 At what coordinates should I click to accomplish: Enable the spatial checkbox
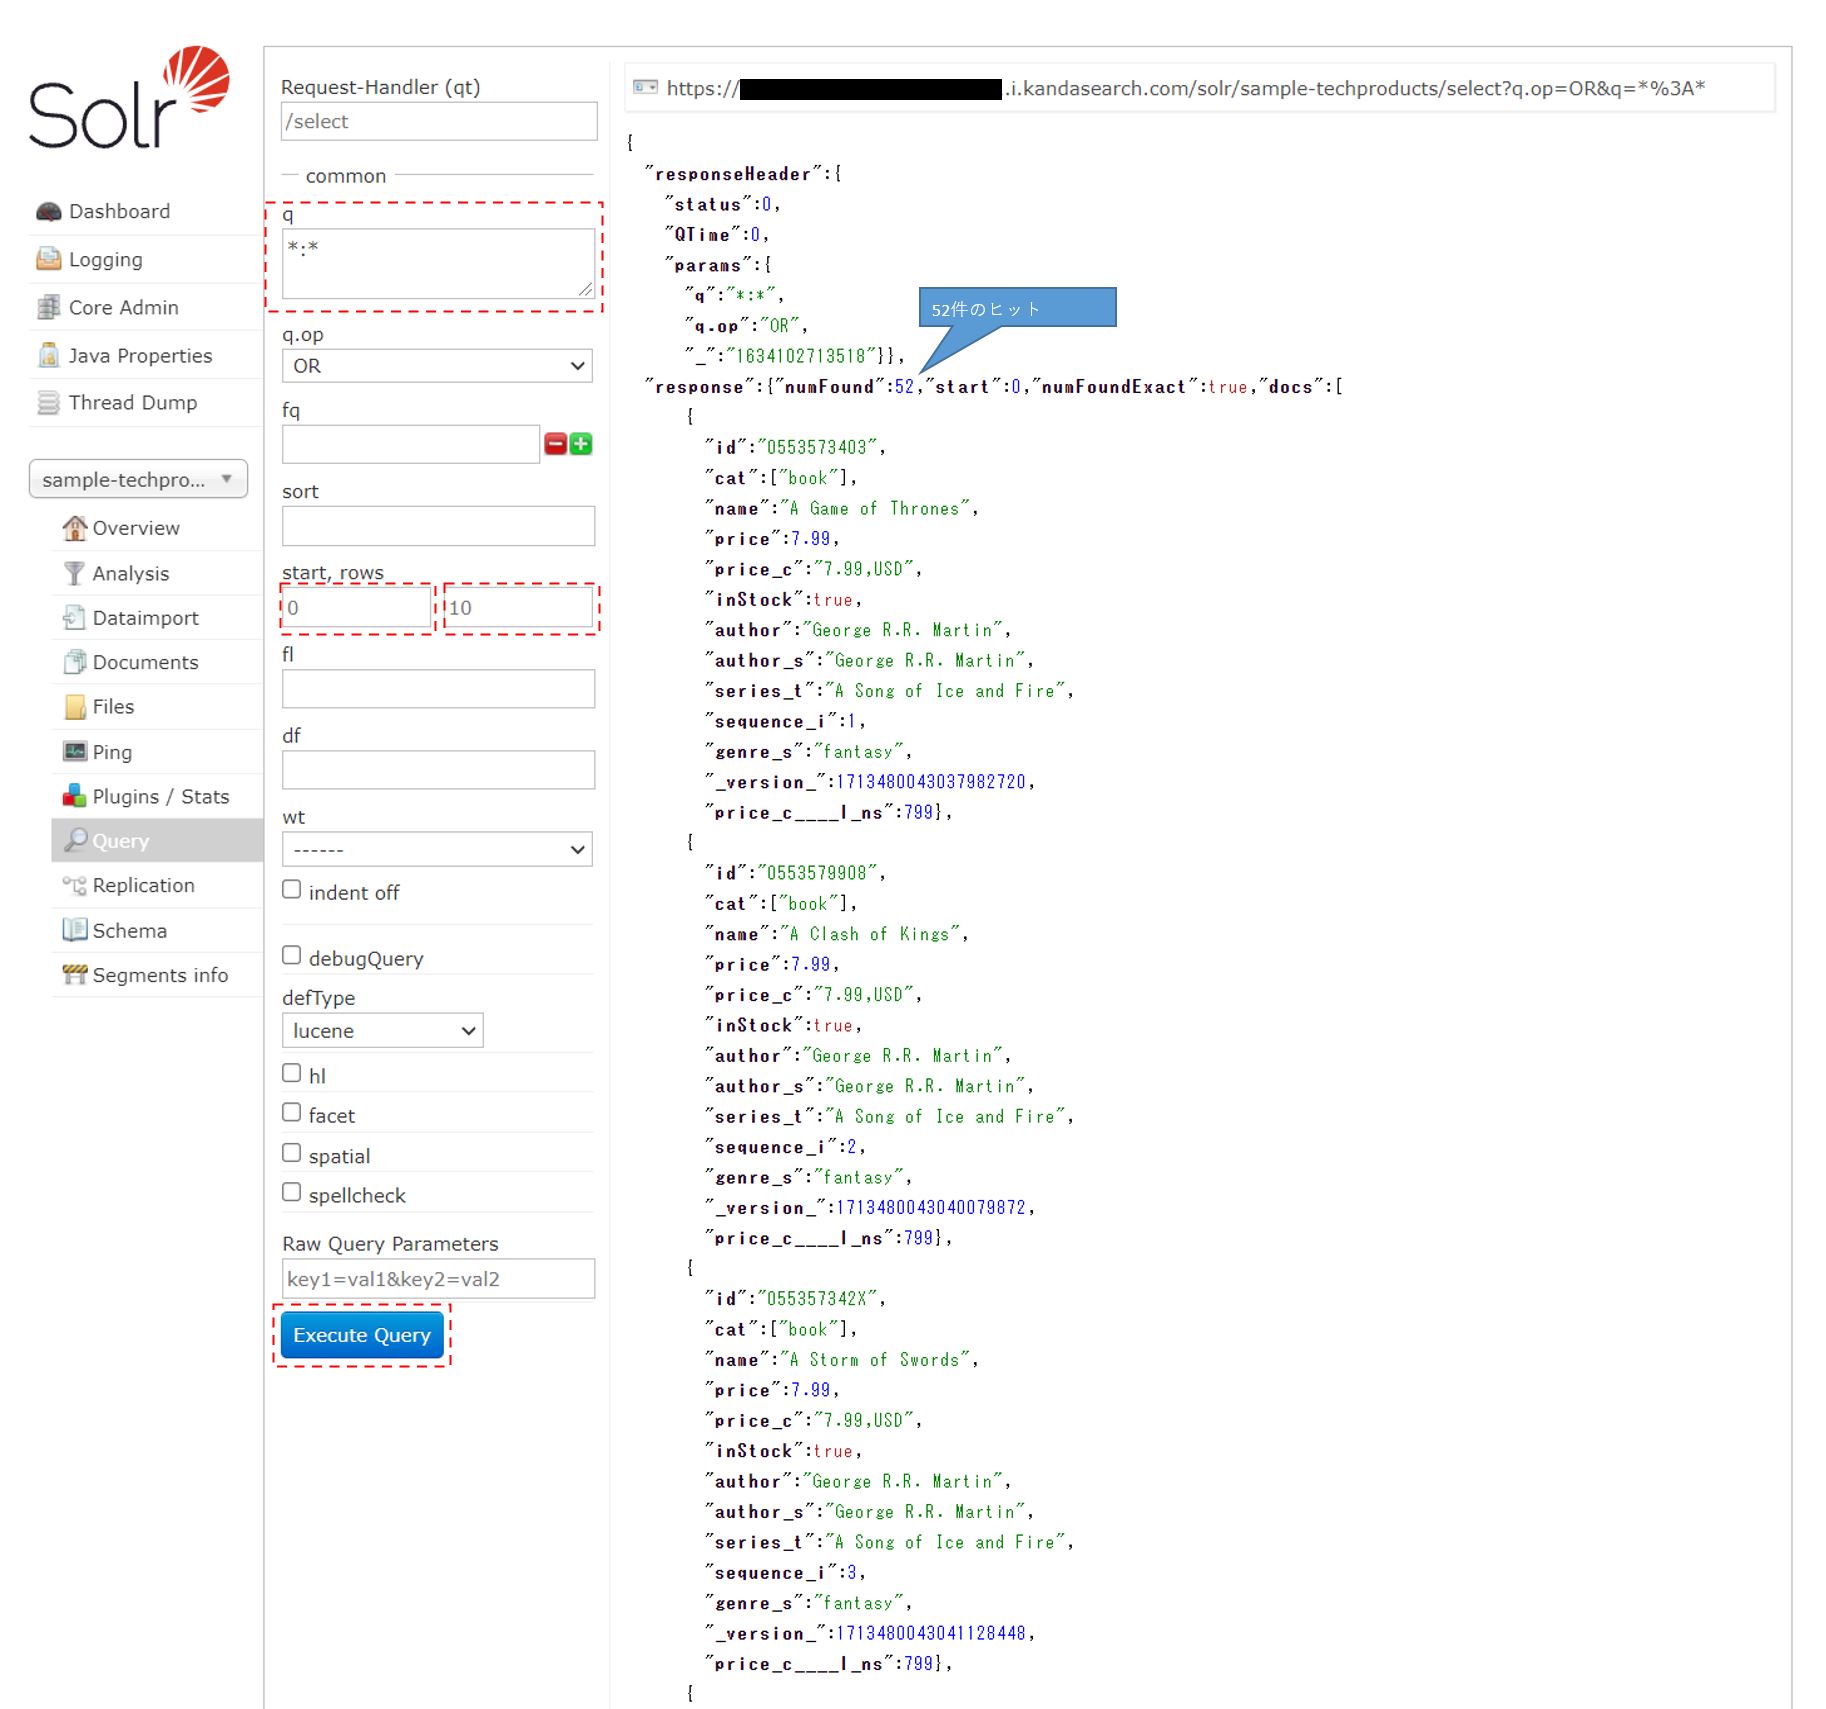point(291,1153)
